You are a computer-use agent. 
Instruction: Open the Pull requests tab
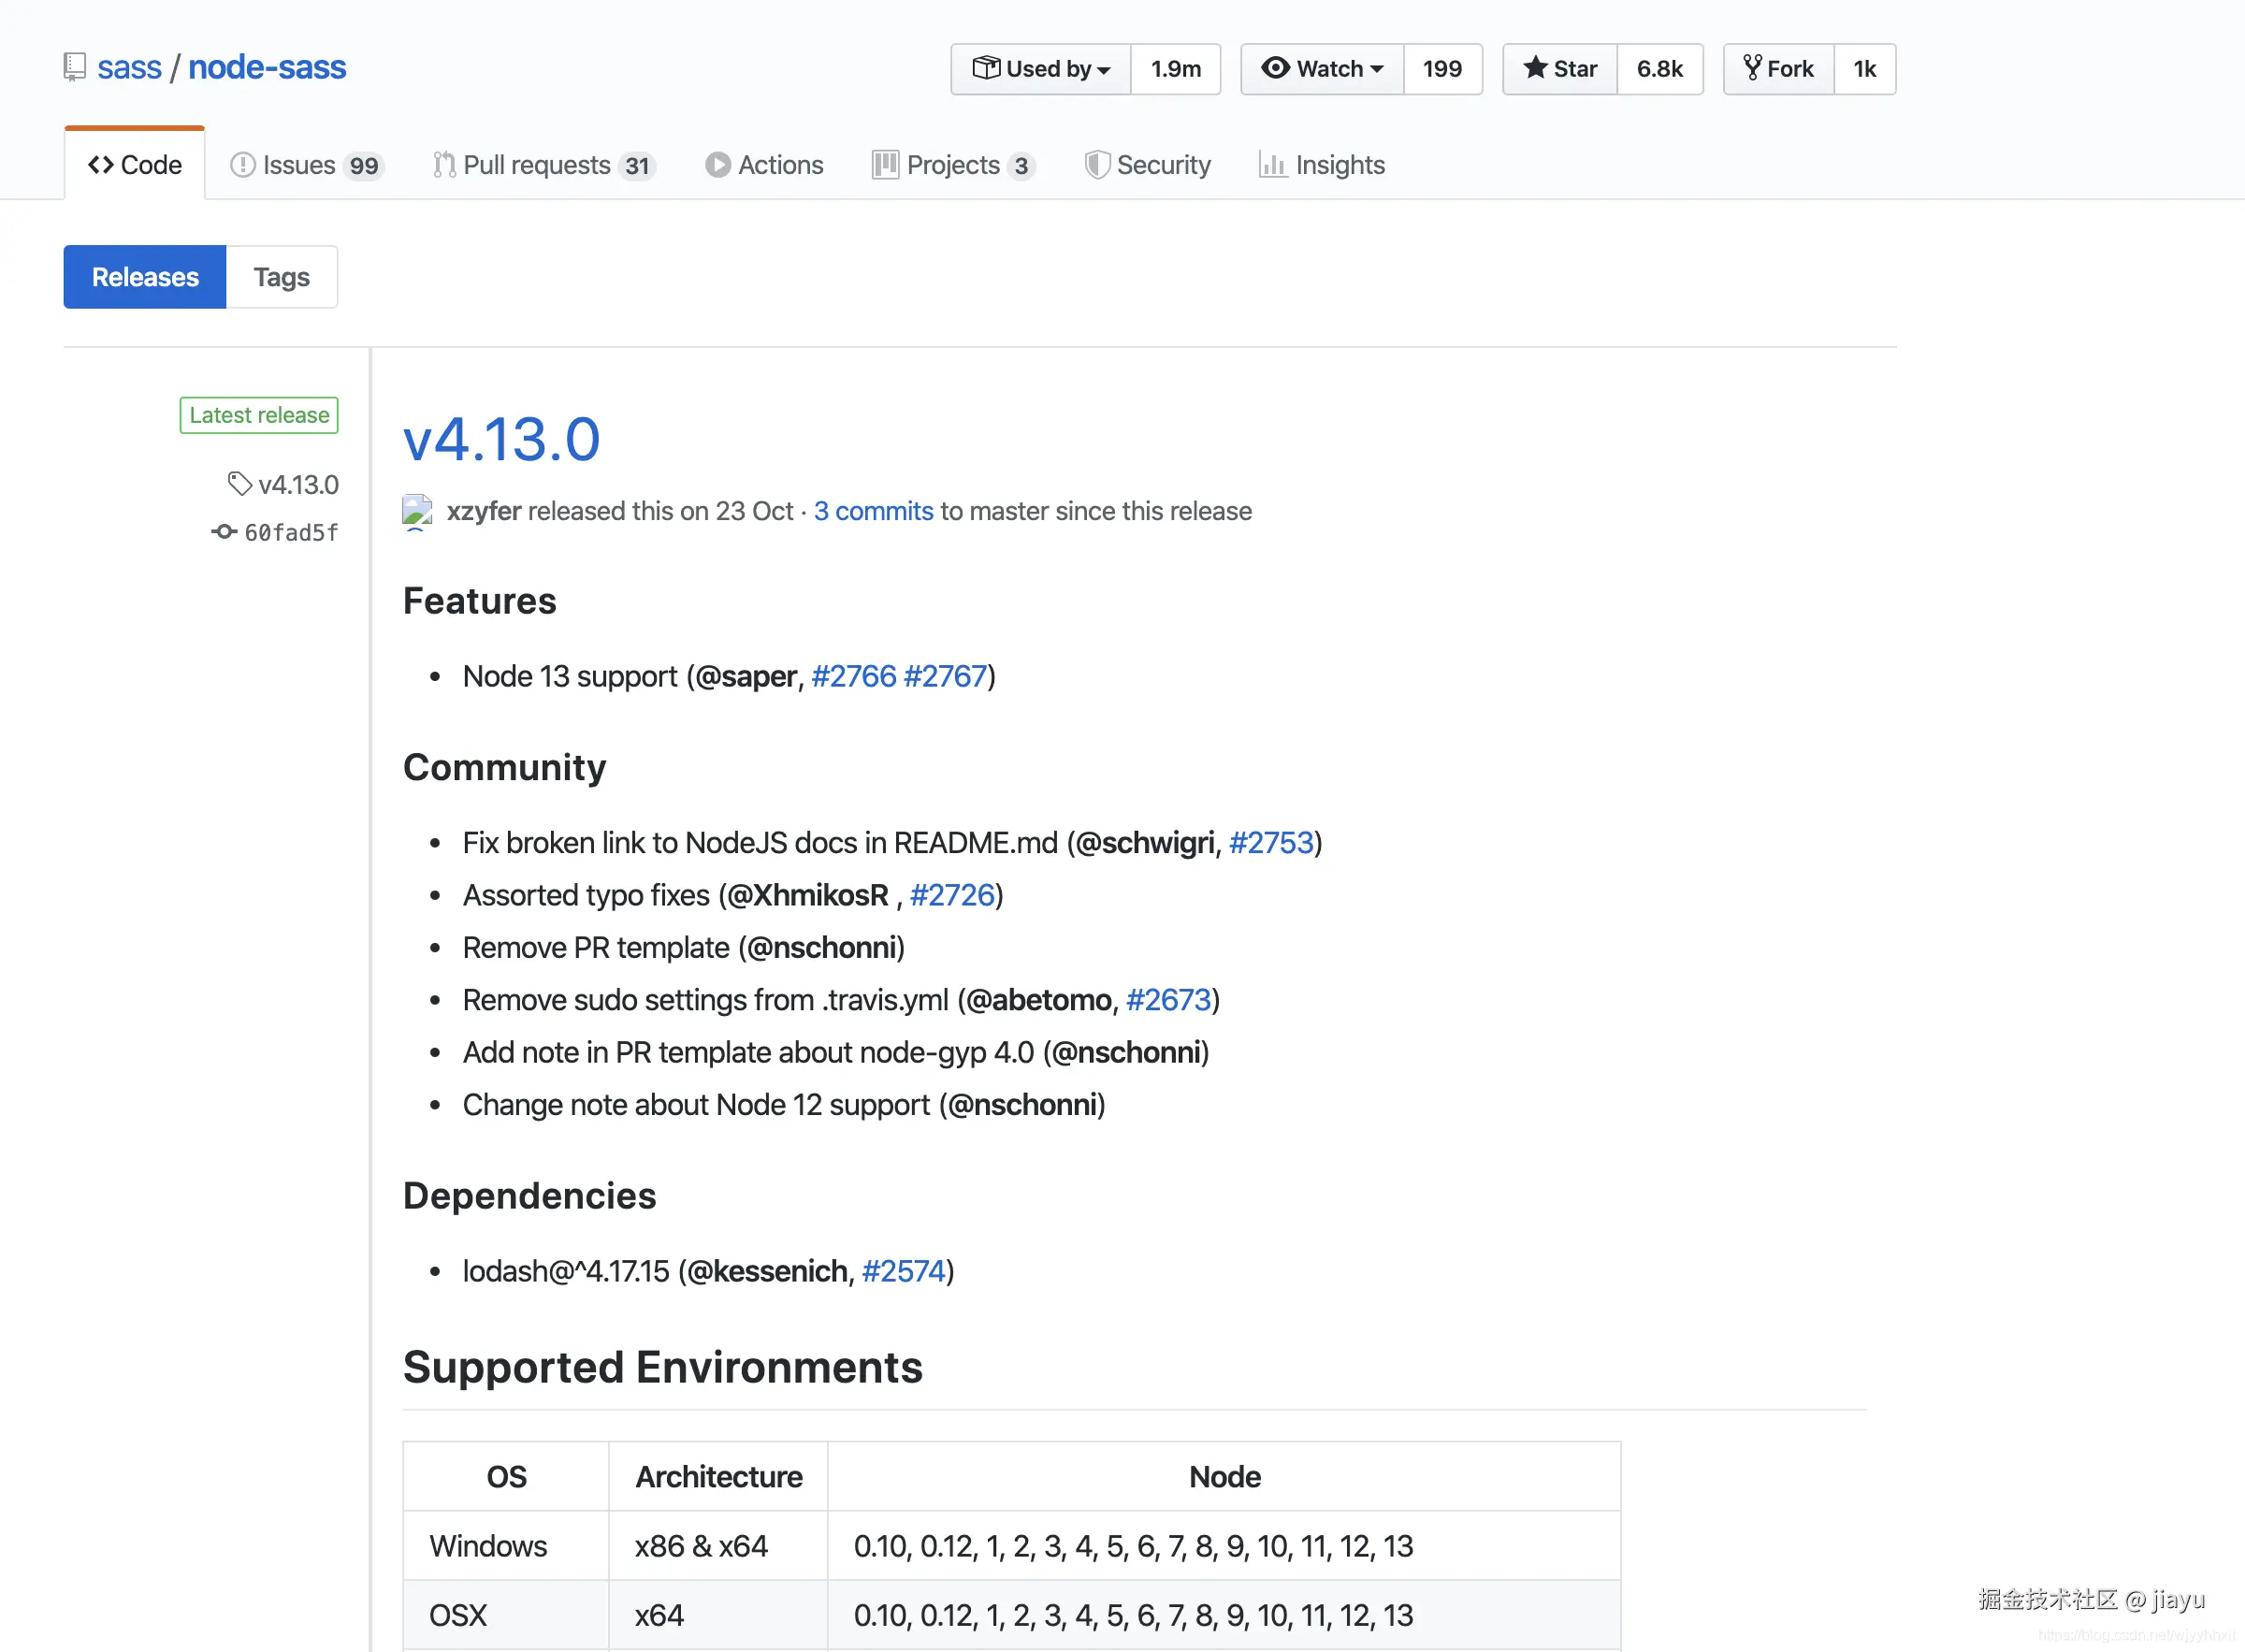tap(543, 165)
